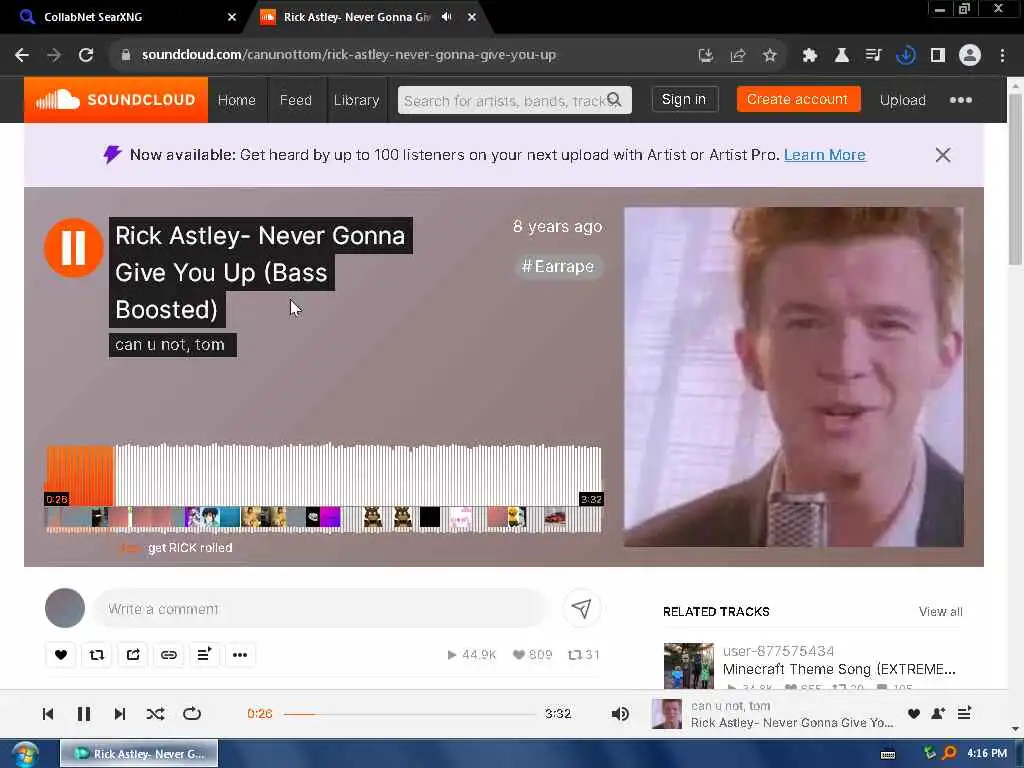
Task: Reload the page
Action: click(x=86, y=55)
